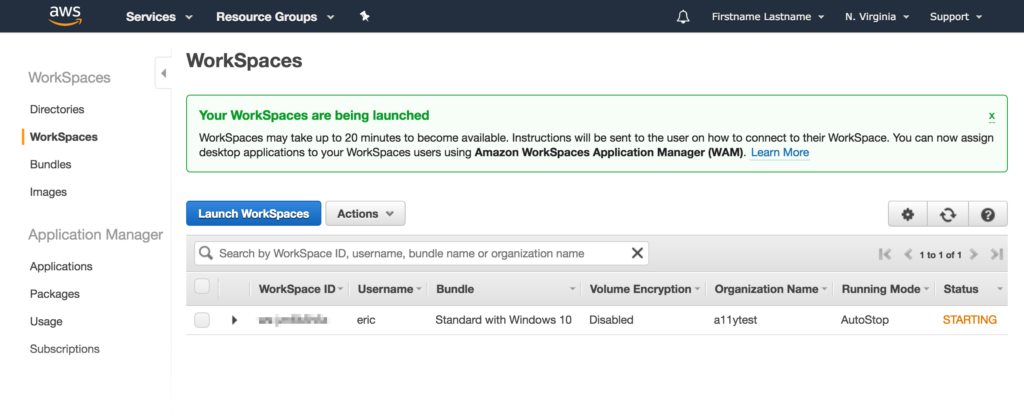Screen dimensions: 1024x416
Task: Focus the WorkSpace search field
Action: [x=421, y=253]
